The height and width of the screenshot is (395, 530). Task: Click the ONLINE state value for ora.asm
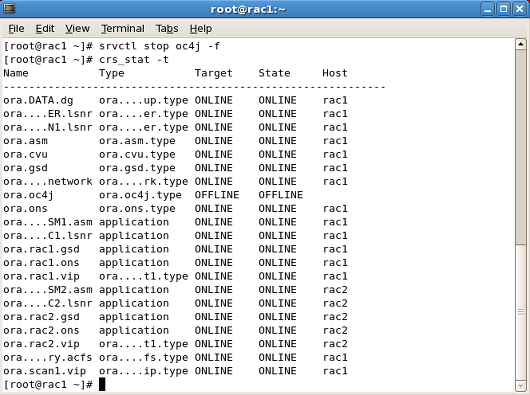278,141
